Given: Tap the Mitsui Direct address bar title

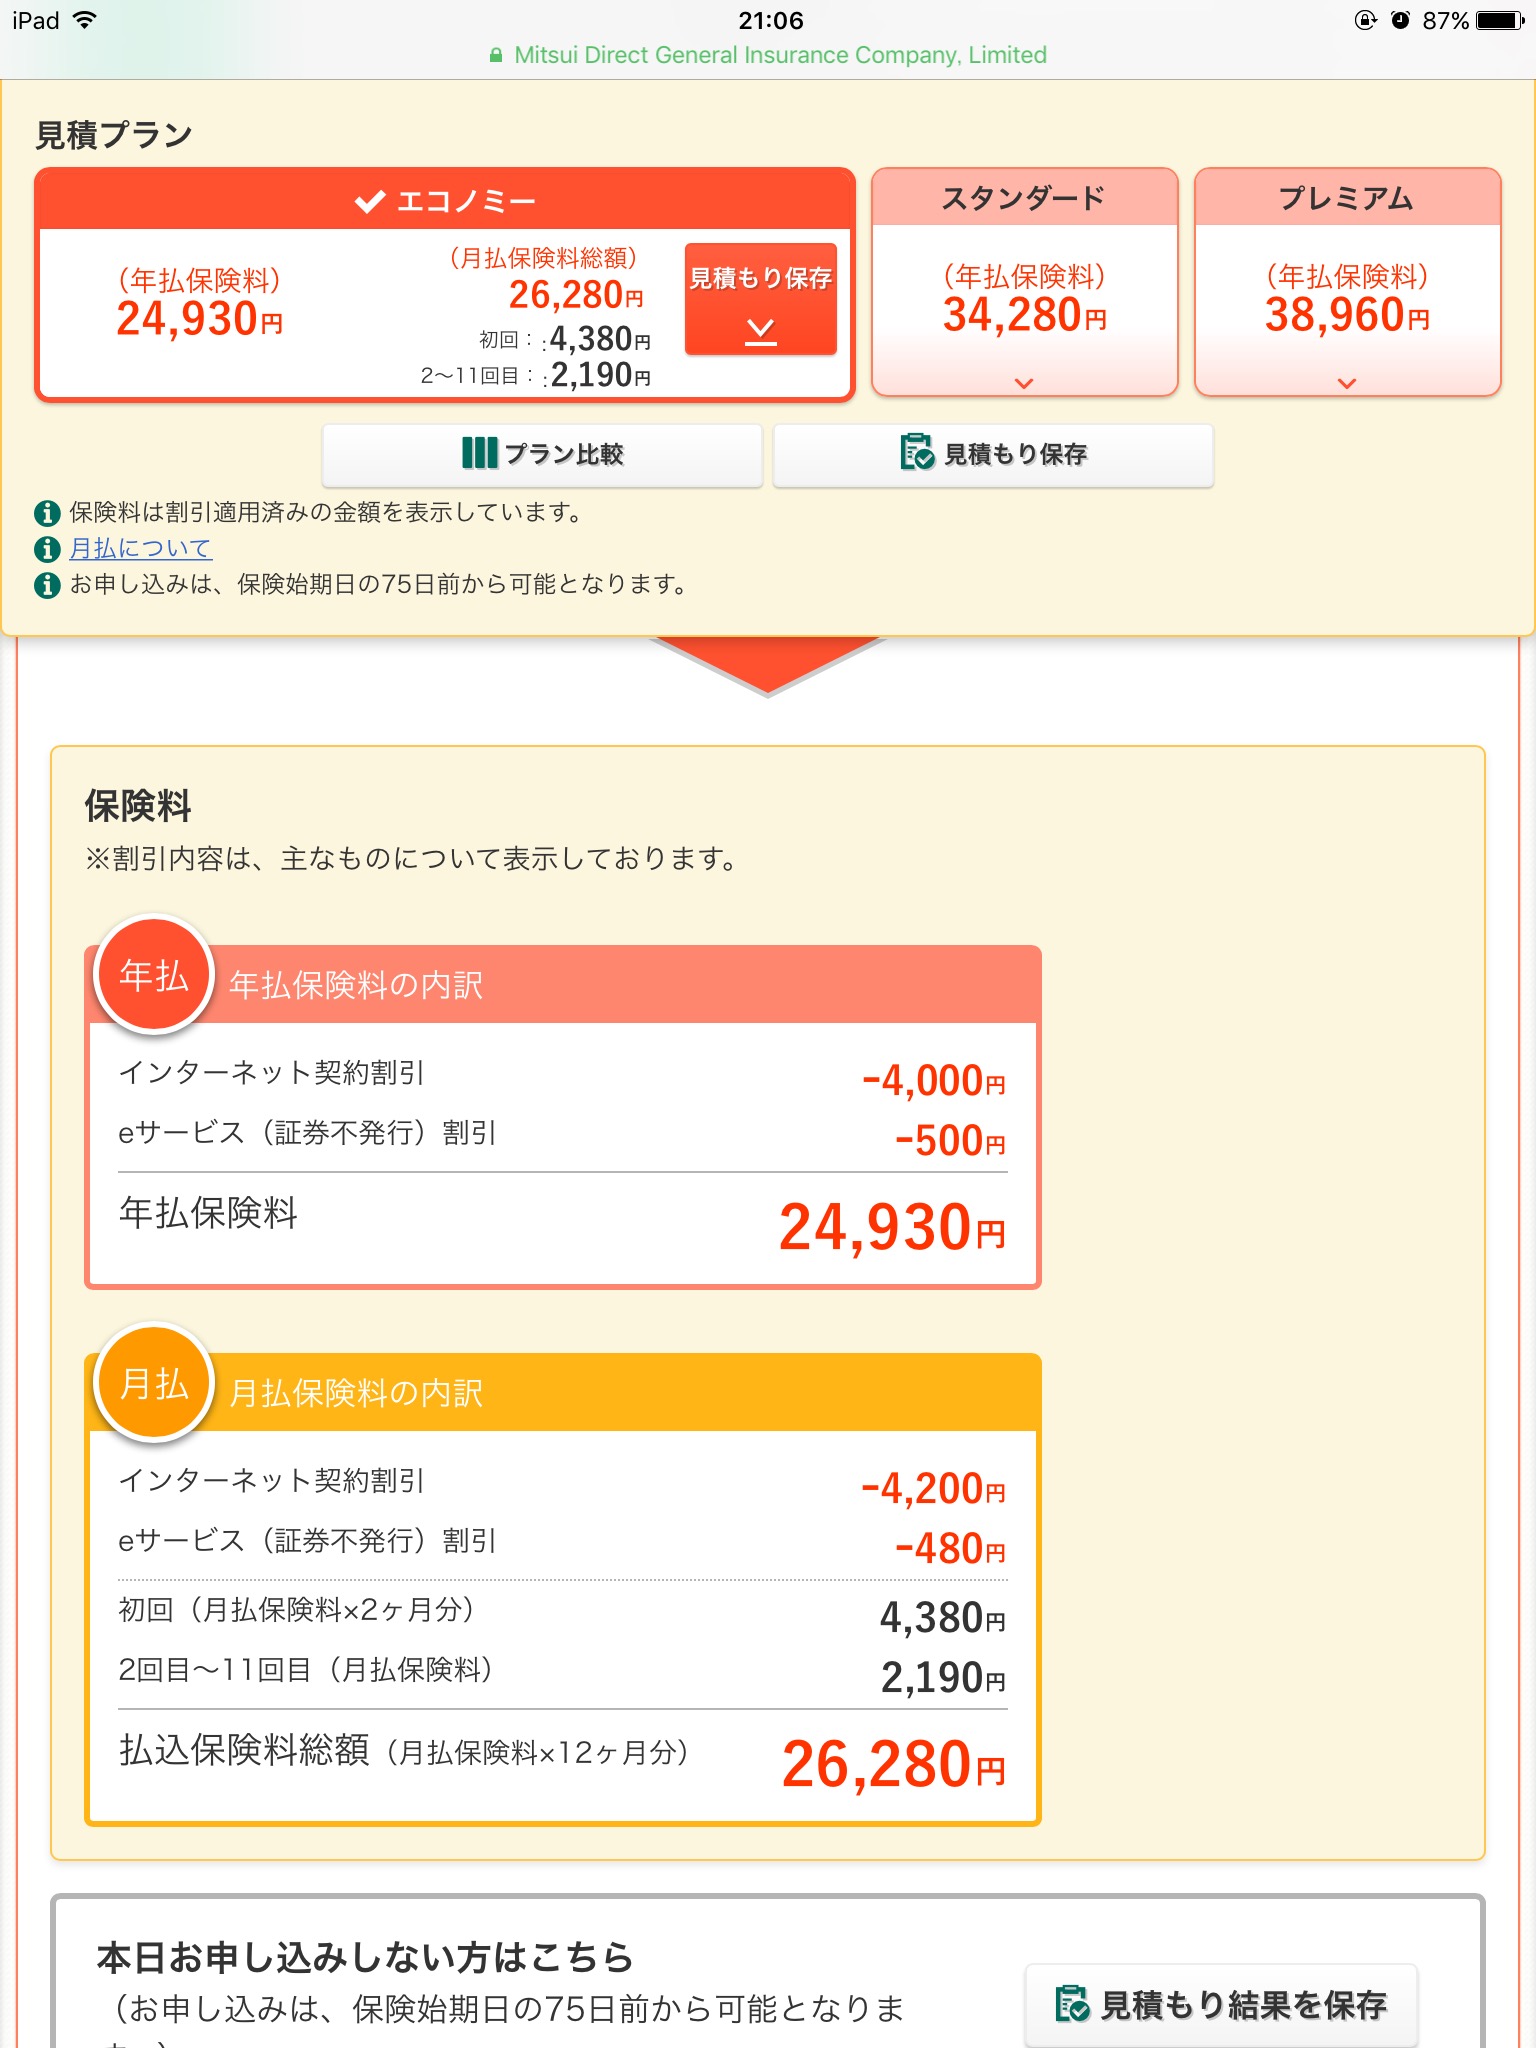Looking at the screenshot, I should point(780,56).
